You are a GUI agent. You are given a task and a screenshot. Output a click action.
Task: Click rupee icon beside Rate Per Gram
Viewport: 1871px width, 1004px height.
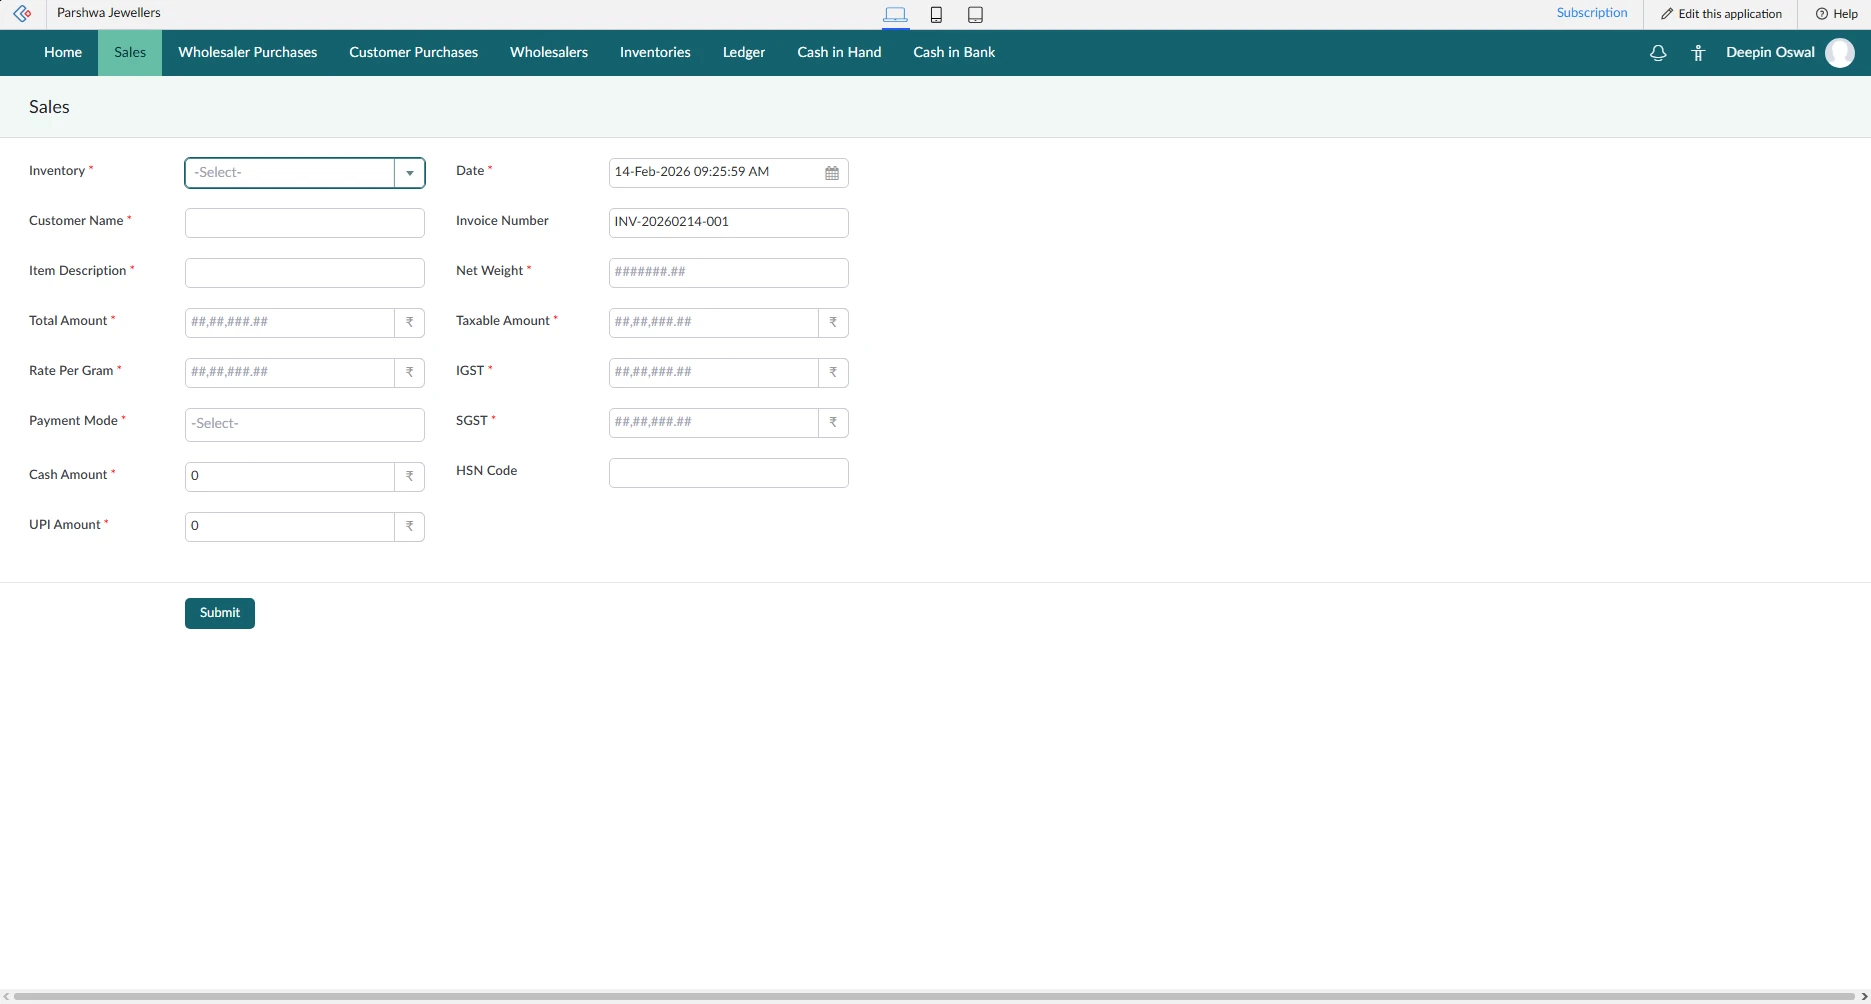click(x=409, y=373)
